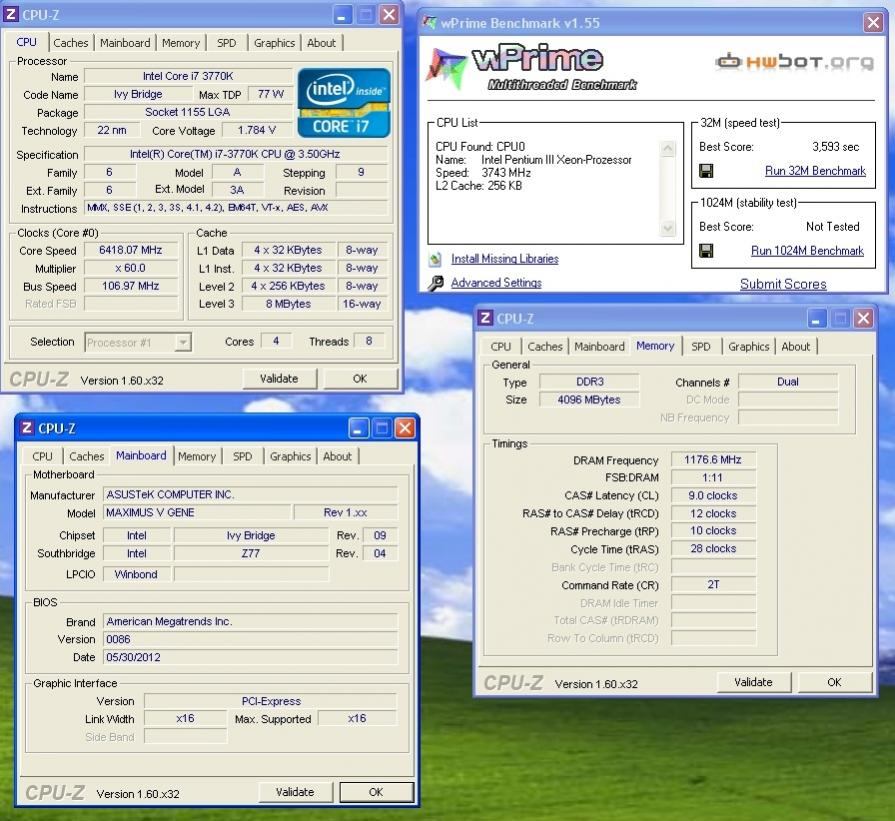
Task: Click the Submit Scores link
Action: tap(783, 284)
